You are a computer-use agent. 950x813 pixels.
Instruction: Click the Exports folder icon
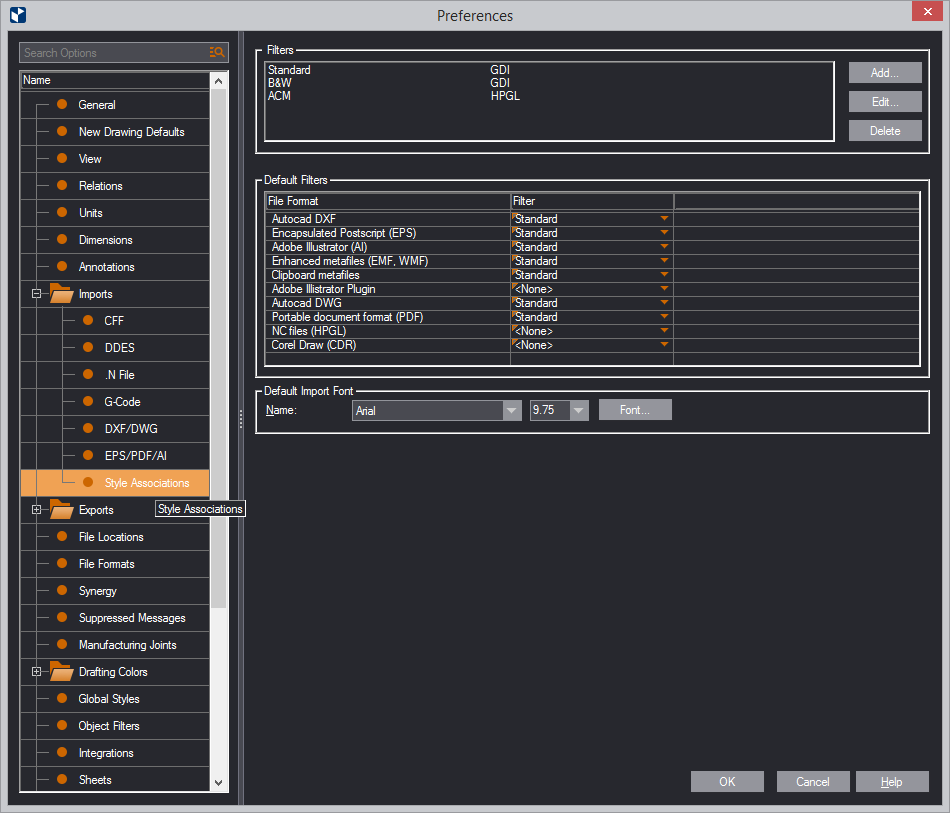click(x=61, y=509)
